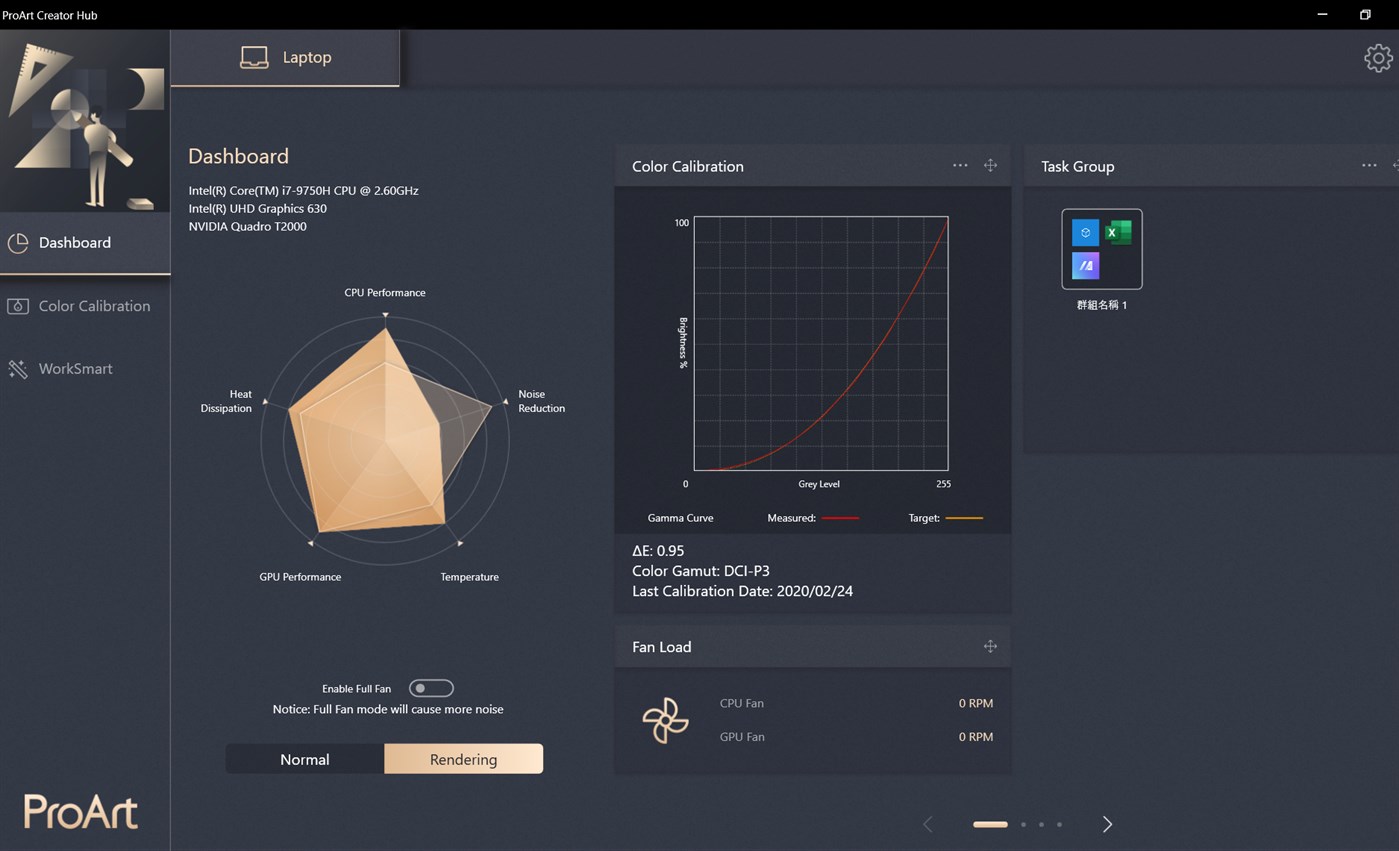The image size is (1399, 851).
Task: Click the Fan Load panel title
Action: tap(661, 647)
